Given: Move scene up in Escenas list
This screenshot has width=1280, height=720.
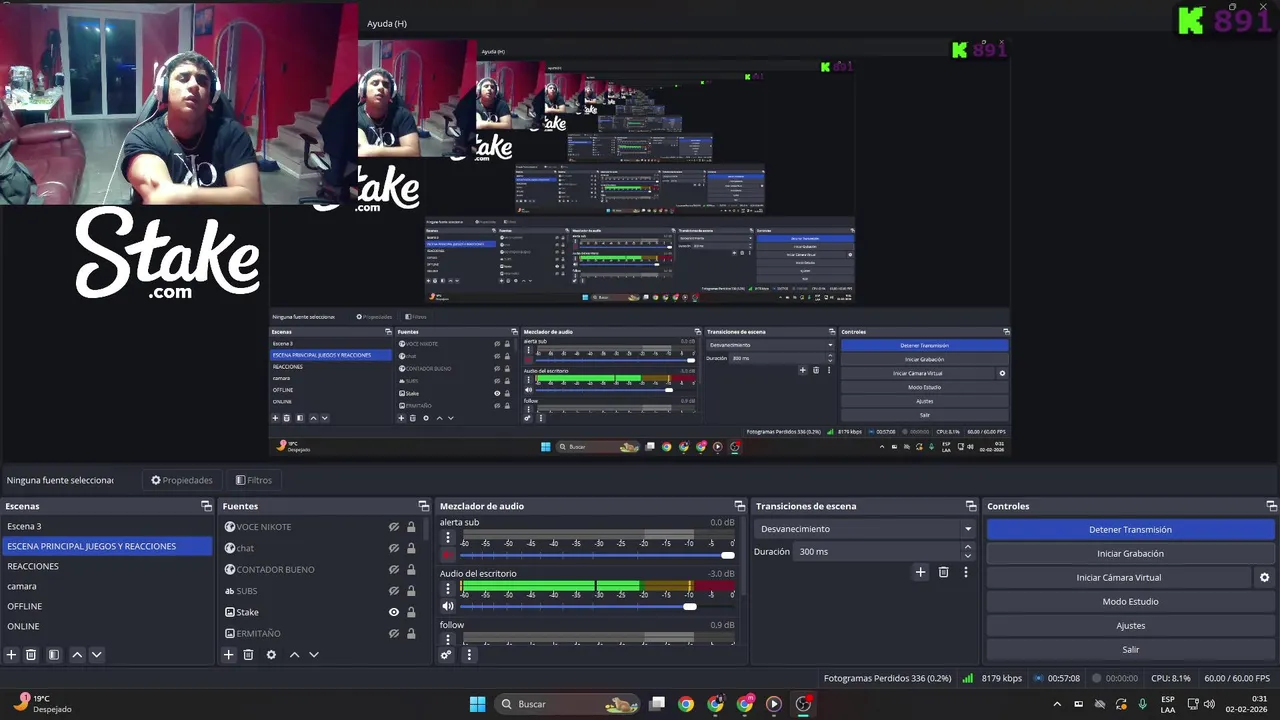Looking at the screenshot, I should [x=77, y=655].
